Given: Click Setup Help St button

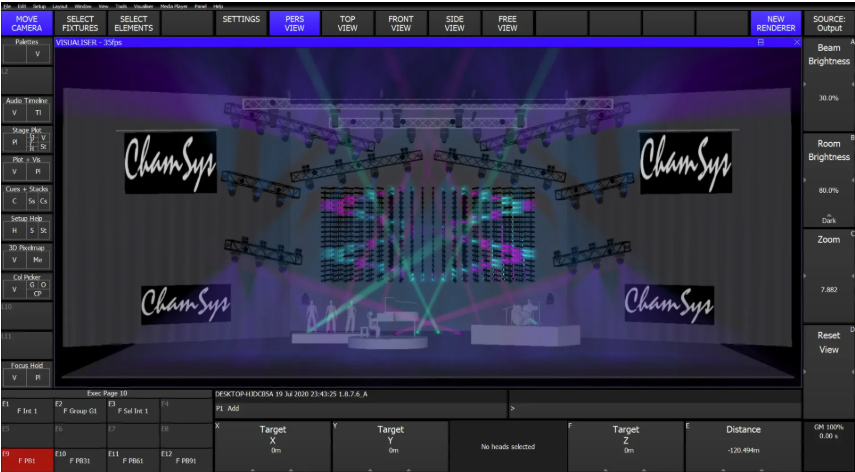Looking at the screenshot, I should click(x=44, y=231).
